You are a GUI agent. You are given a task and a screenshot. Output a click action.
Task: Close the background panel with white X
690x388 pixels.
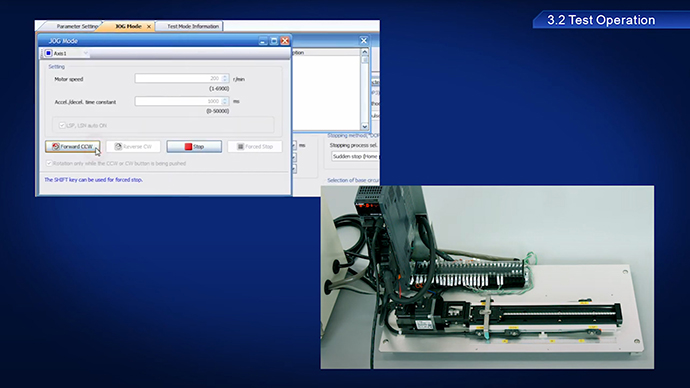click(x=363, y=41)
